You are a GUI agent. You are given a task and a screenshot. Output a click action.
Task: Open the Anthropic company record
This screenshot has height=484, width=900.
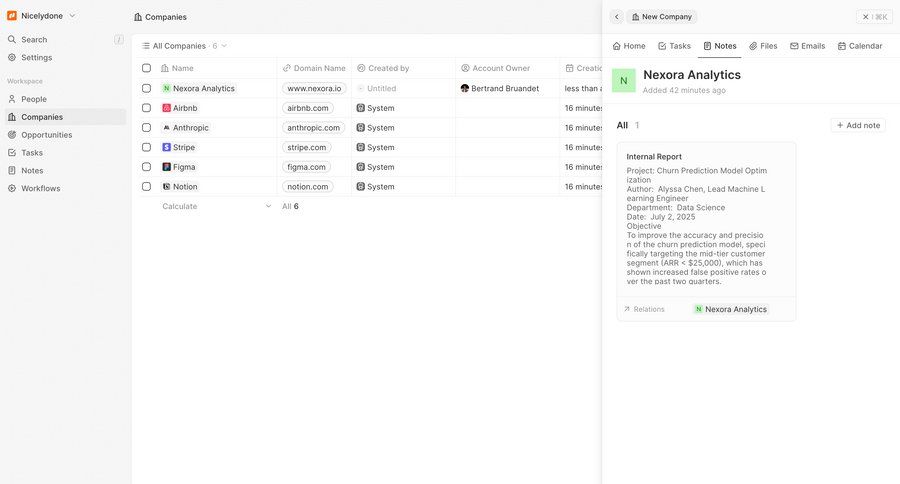pyautogui.click(x=185, y=127)
